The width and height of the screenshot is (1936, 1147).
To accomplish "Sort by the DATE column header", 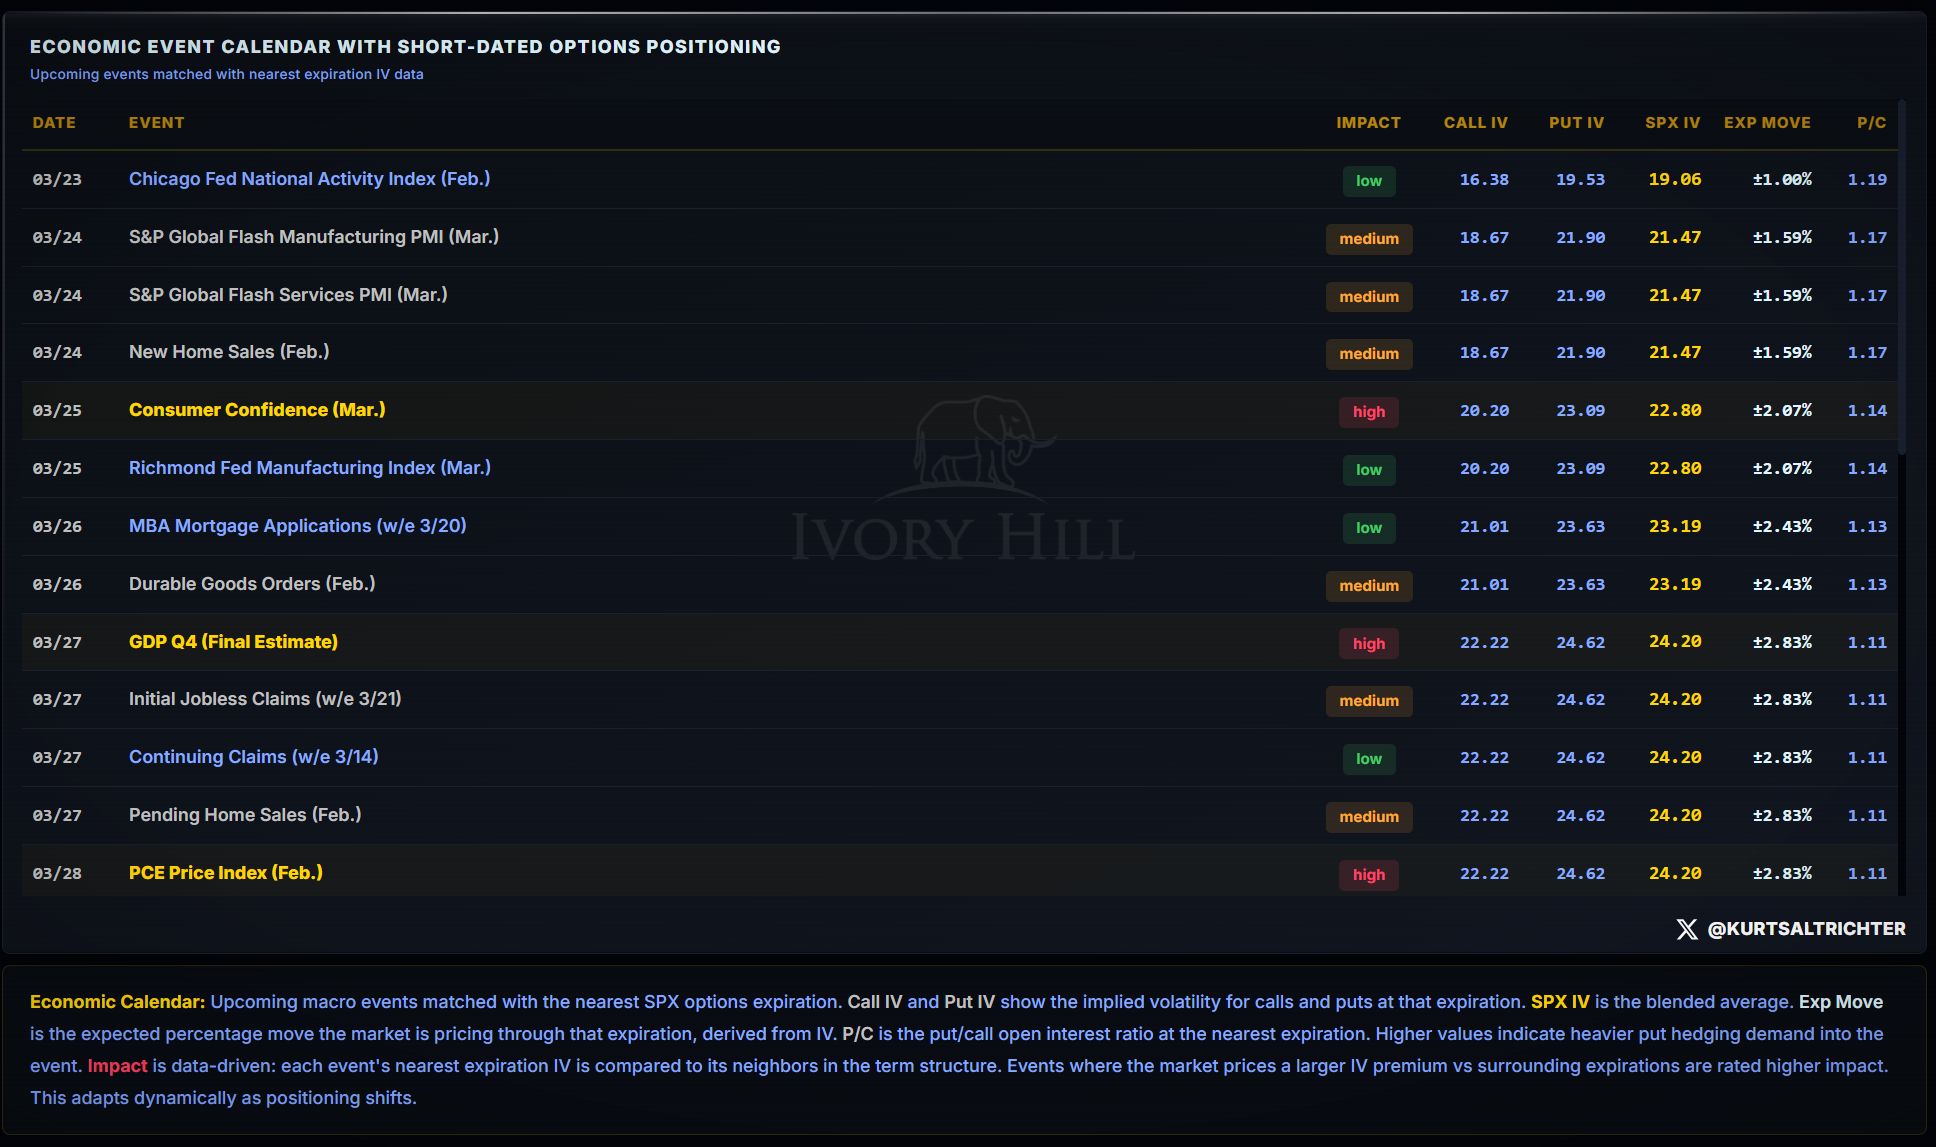I will (54, 123).
